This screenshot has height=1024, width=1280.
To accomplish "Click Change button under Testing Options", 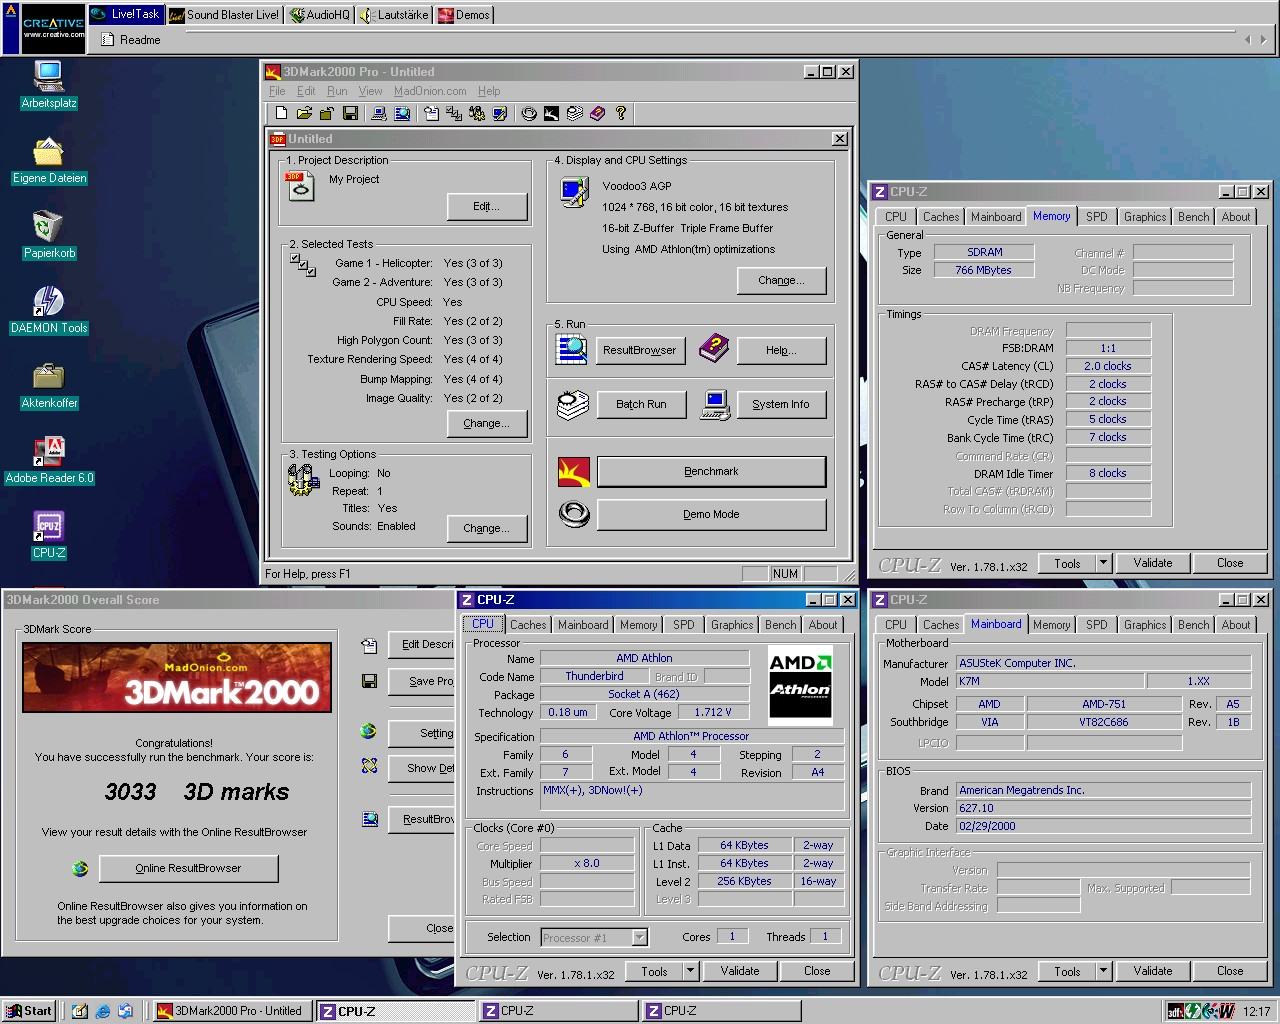I will click(486, 528).
